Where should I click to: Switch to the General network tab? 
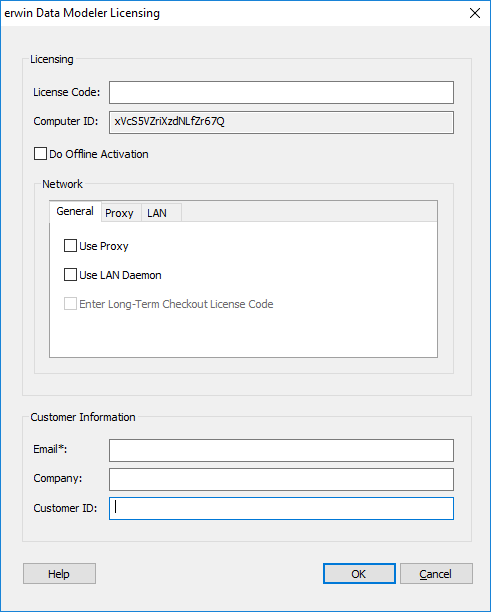click(x=75, y=212)
